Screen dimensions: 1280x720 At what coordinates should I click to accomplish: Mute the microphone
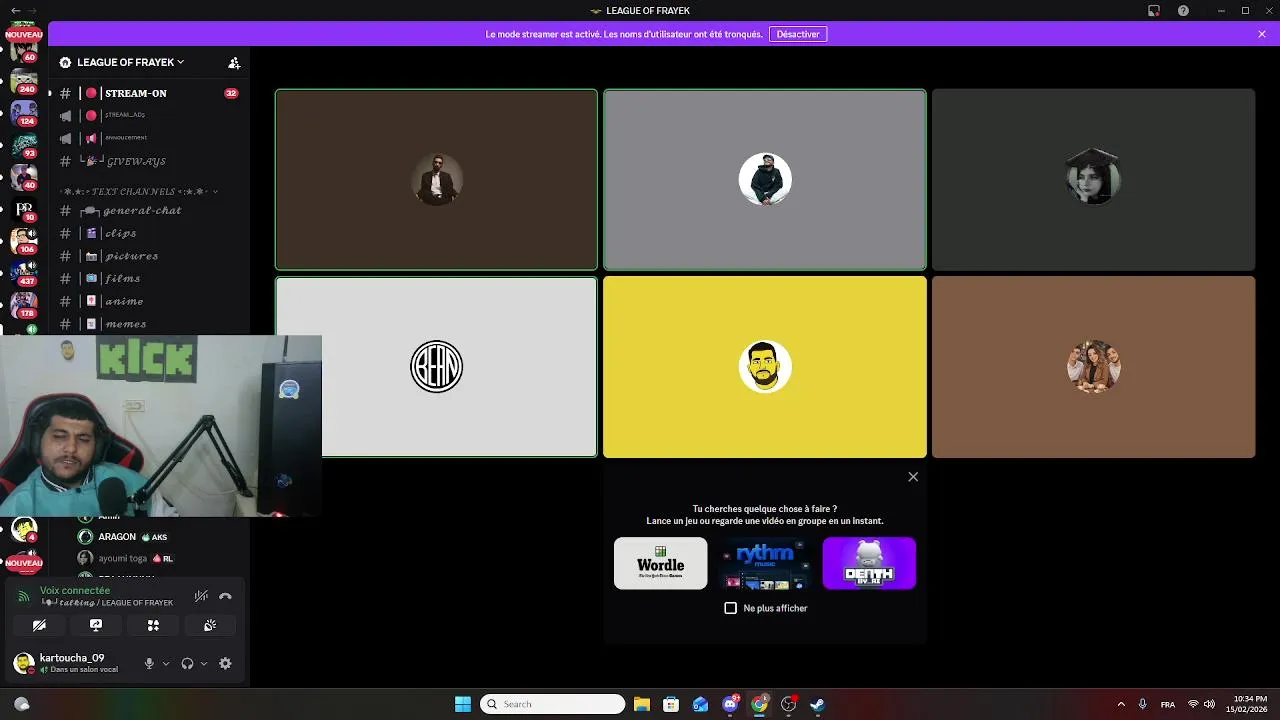click(149, 663)
